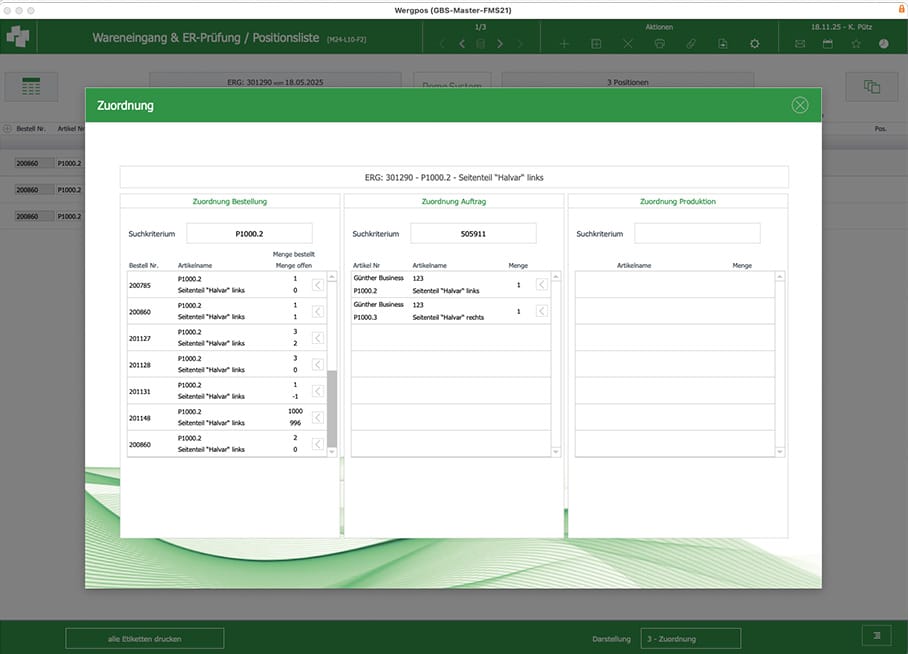Image resolution: width=908 pixels, height=654 pixels.
Task: Click the Zuordnung Bestellung list scrollbar thumb
Action: [332, 408]
